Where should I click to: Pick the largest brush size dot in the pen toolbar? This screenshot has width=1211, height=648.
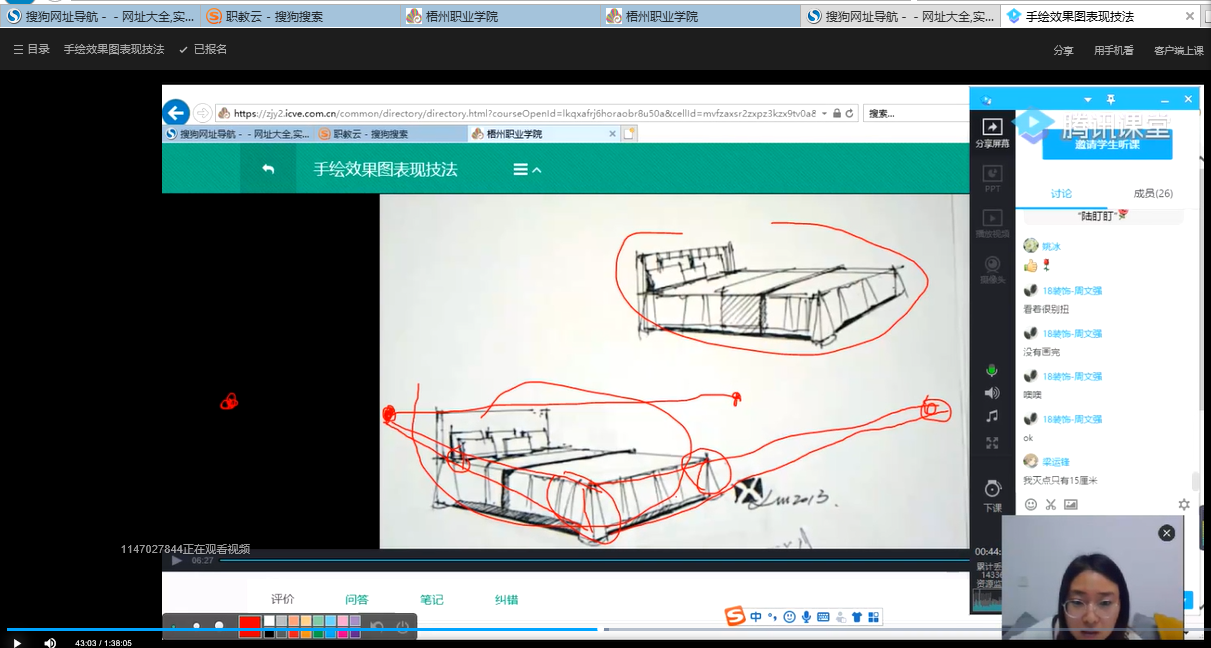pyautogui.click(x=219, y=627)
